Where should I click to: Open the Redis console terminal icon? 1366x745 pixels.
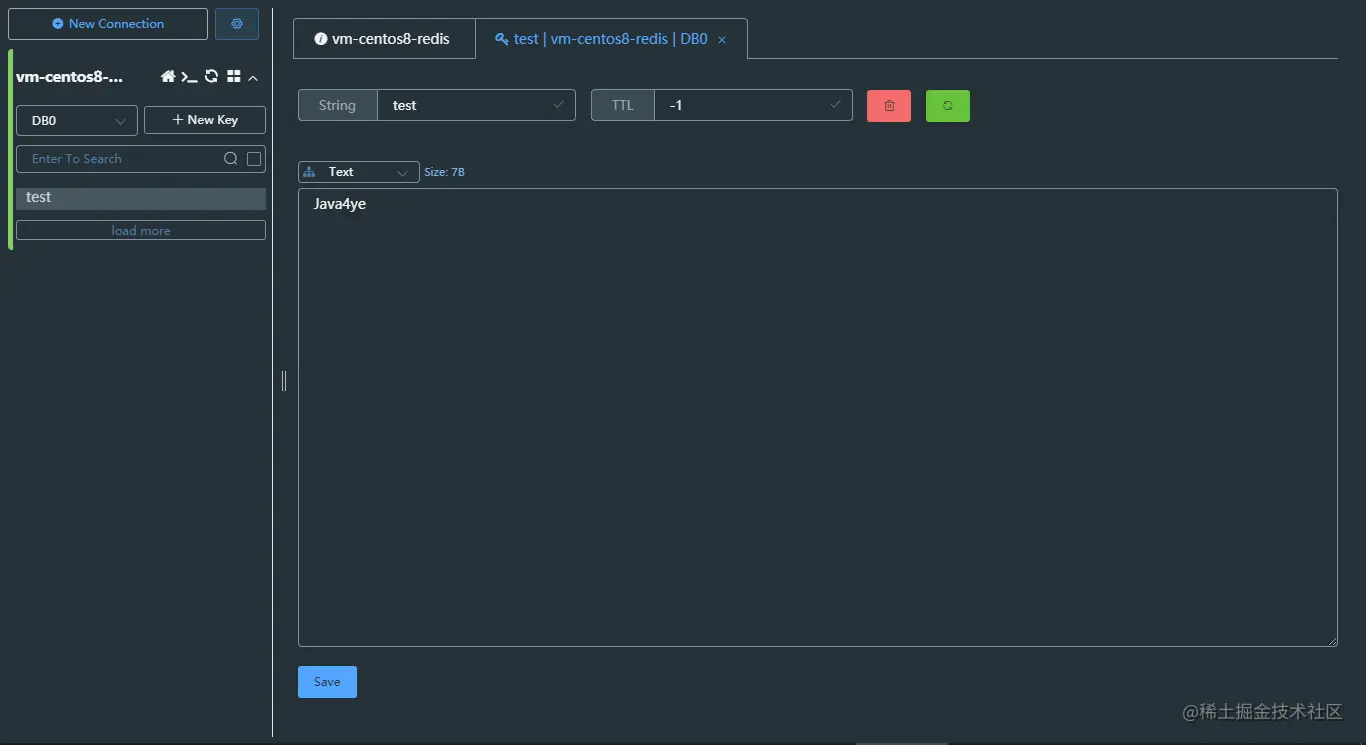[x=189, y=77]
